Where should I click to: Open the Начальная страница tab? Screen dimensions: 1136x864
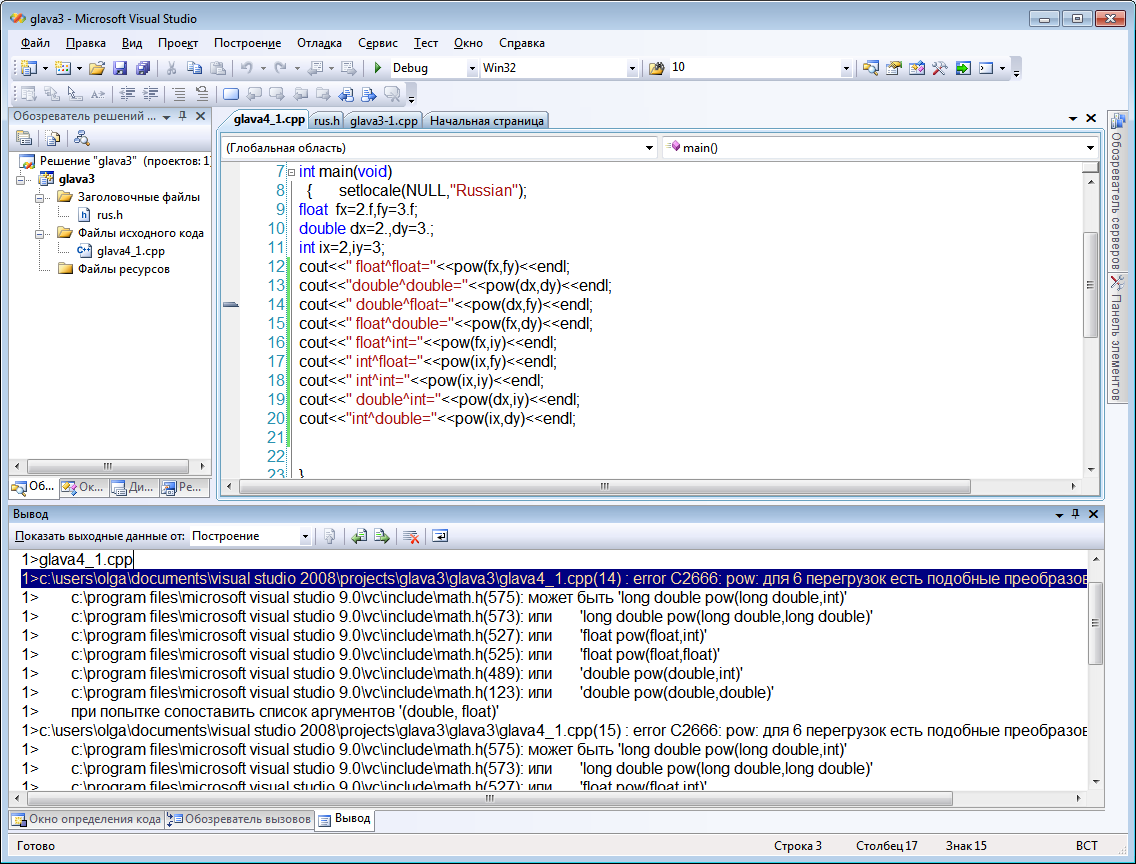point(487,121)
